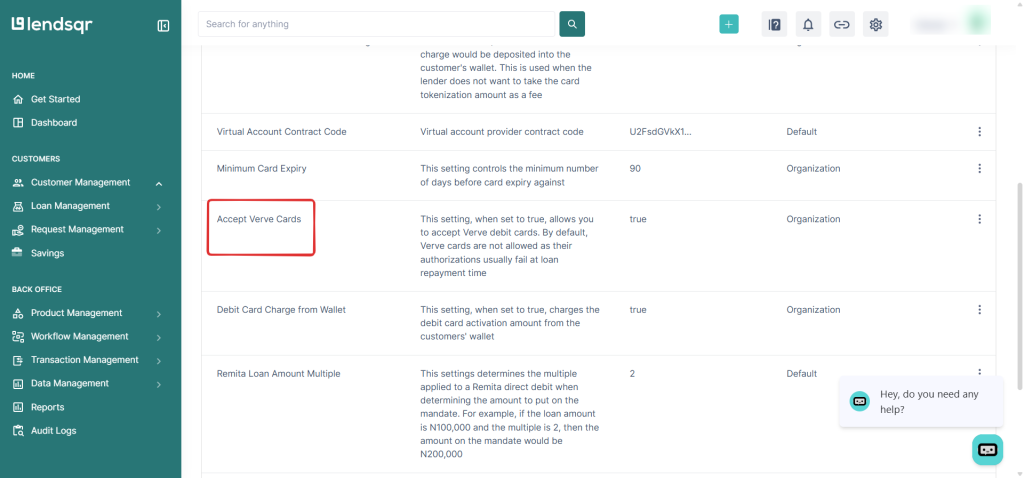Open the Reports page

[x=47, y=407]
